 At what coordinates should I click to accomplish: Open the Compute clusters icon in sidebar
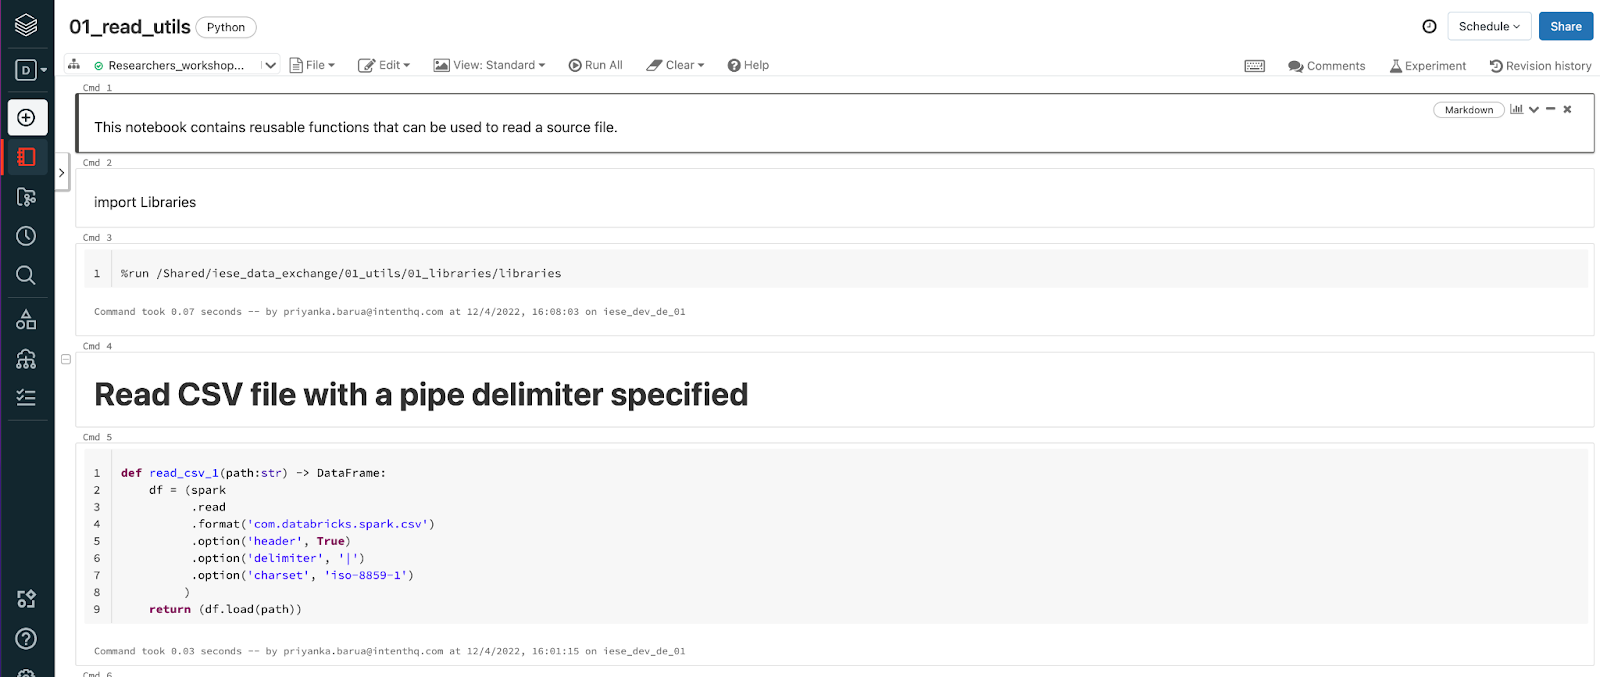point(27,359)
